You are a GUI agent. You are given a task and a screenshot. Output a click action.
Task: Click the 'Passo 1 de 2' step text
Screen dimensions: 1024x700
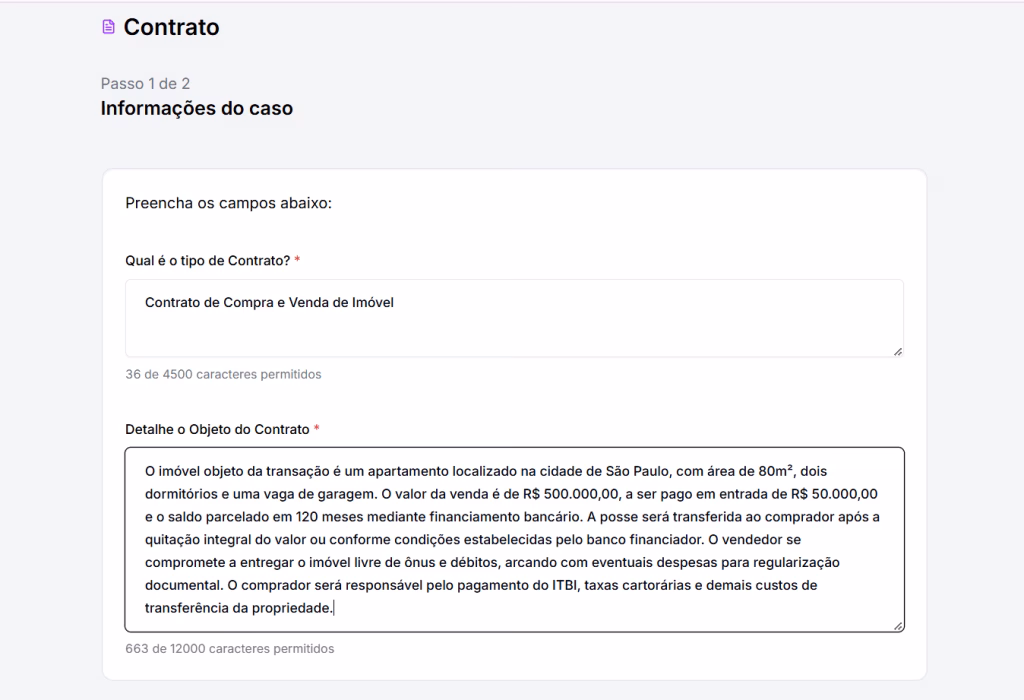[145, 84]
